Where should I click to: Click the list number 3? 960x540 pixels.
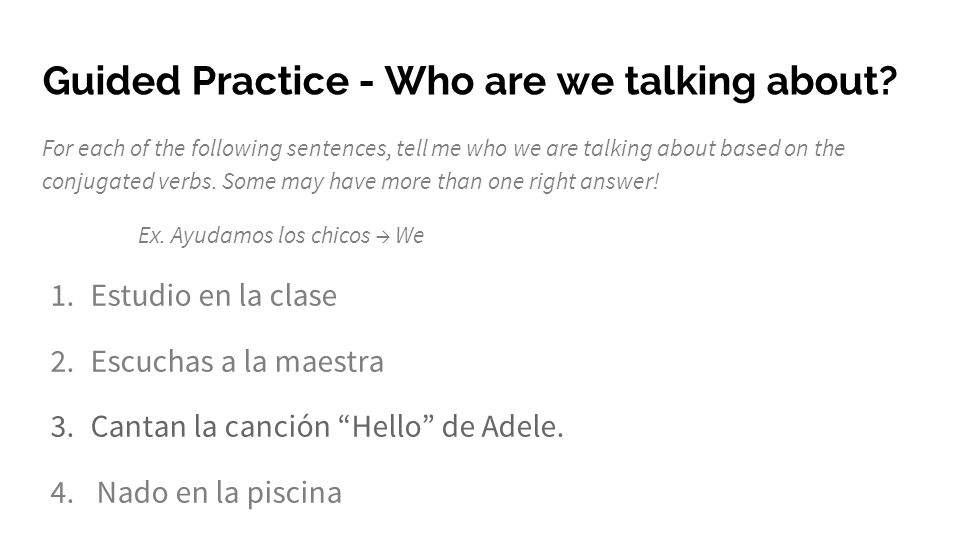(x=62, y=428)
